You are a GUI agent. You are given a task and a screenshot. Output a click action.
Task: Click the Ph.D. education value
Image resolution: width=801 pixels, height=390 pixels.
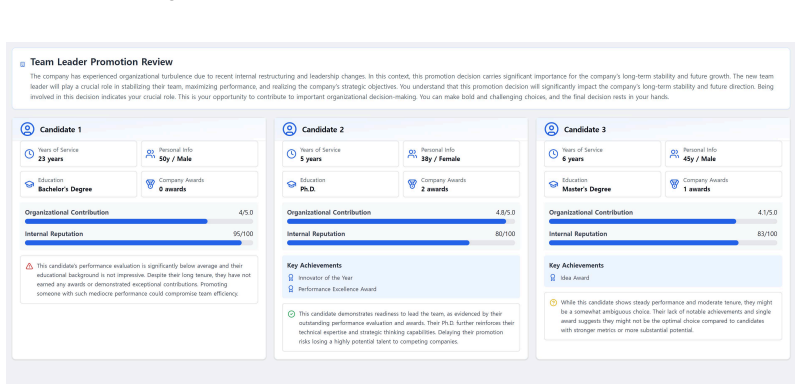point(308,189)
